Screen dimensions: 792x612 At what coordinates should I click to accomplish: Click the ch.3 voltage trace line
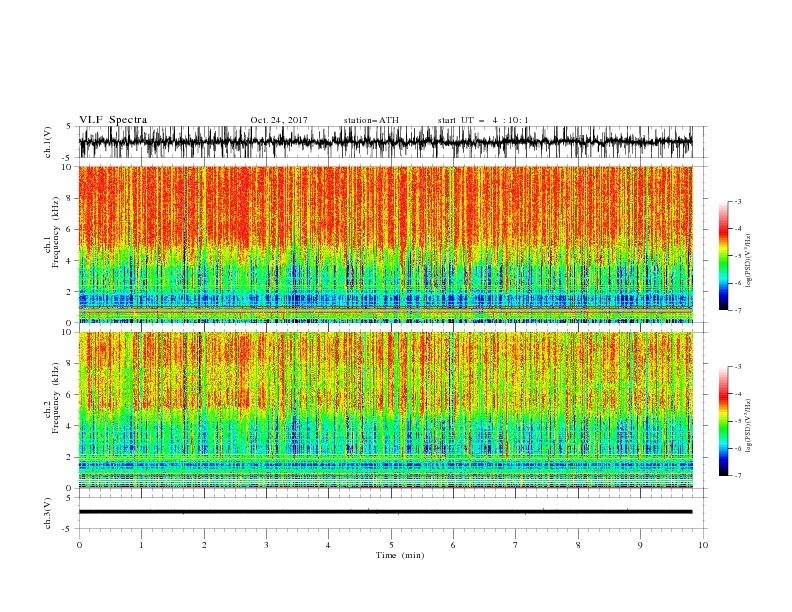tap(385, 512)
